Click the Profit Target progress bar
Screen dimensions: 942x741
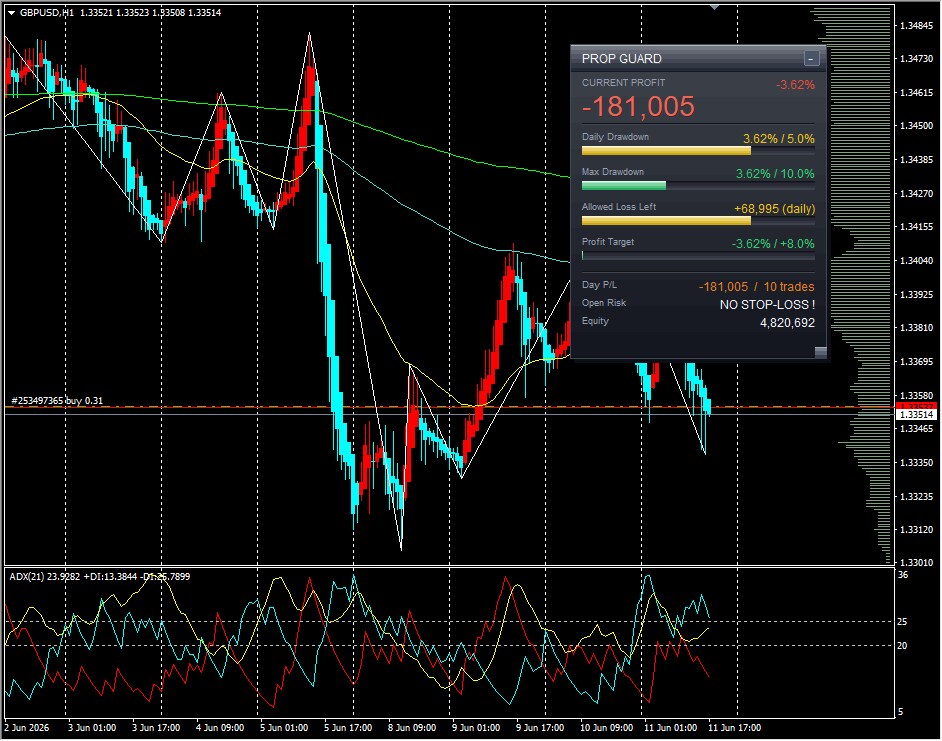pos(698,256)
